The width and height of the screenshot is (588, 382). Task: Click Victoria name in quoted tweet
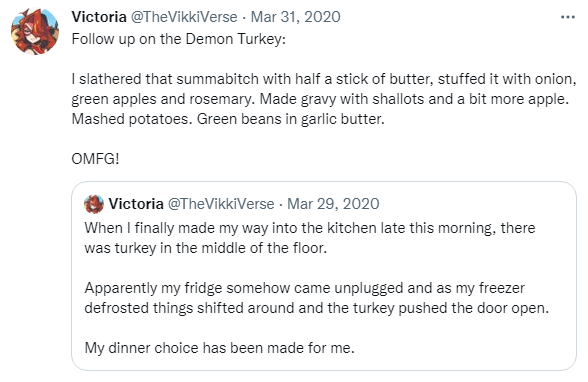click(x=136, y=204)
